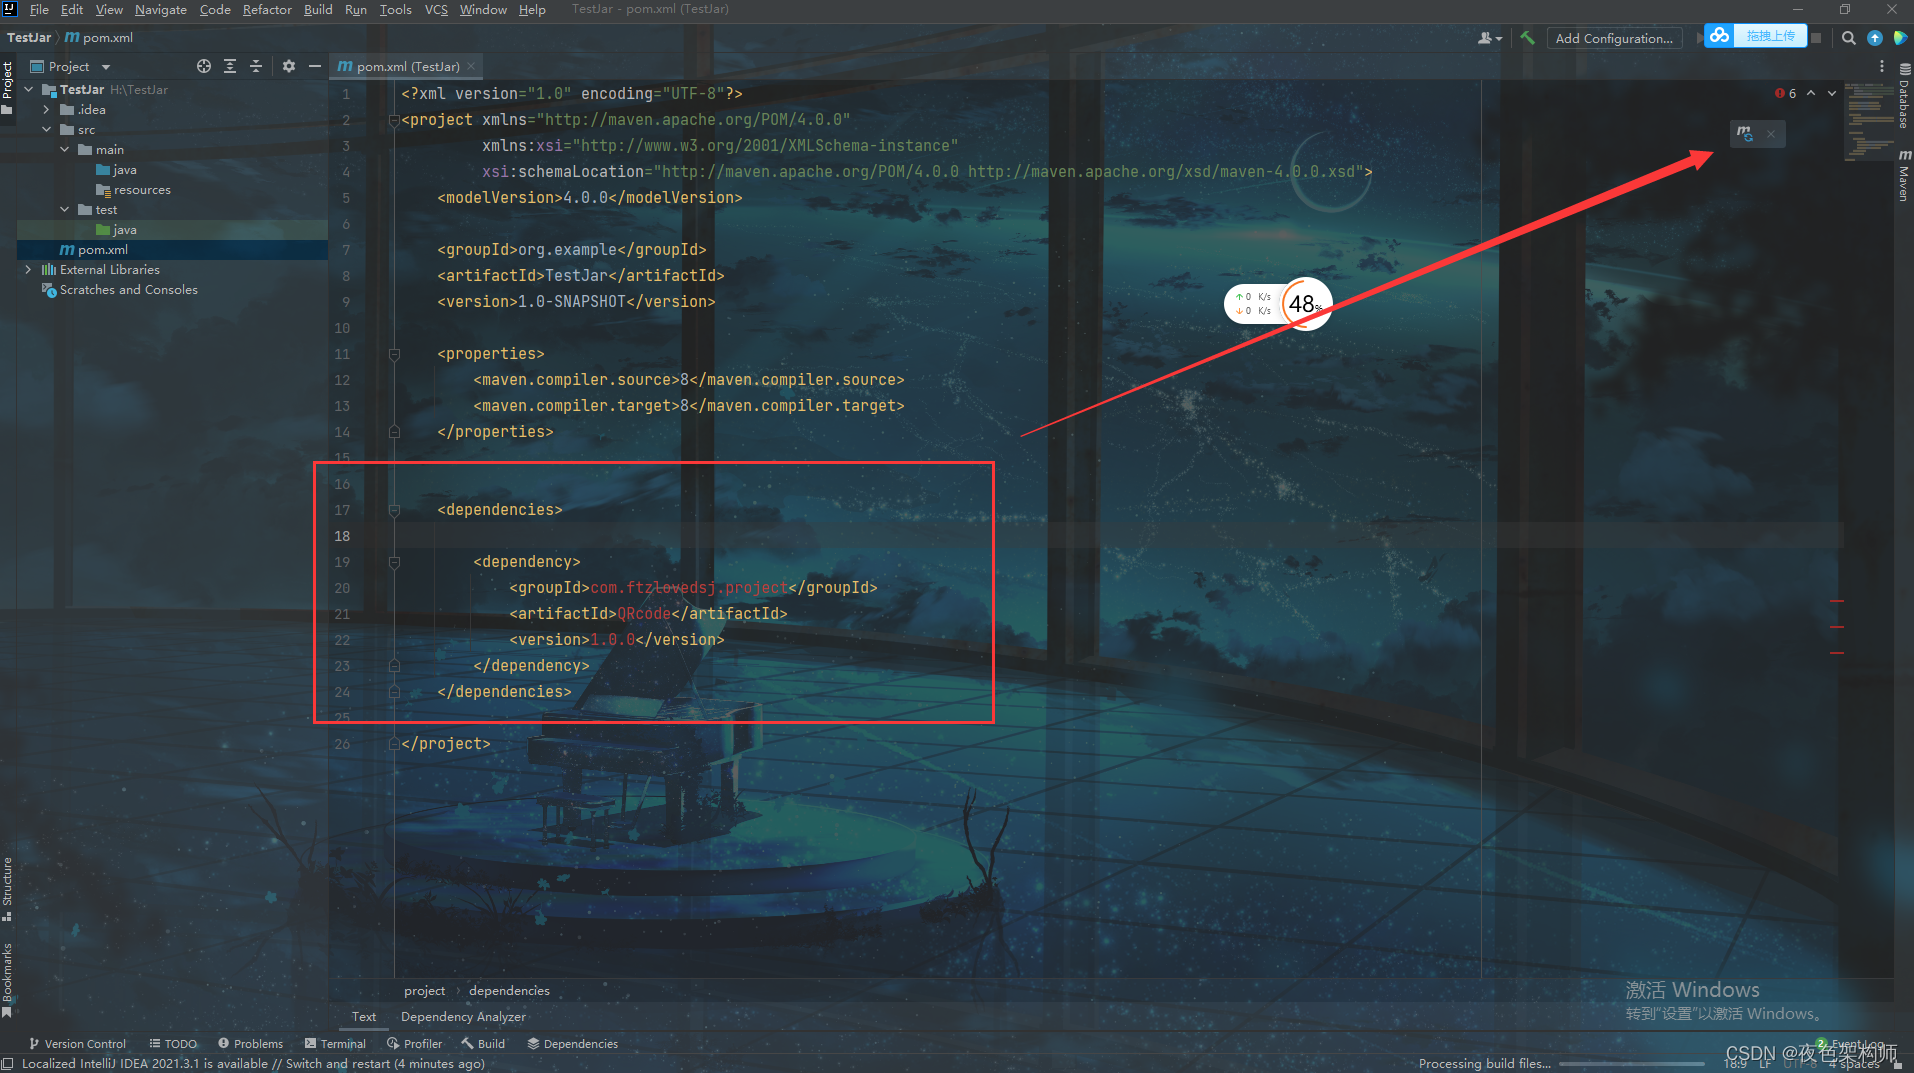The height and width of the screenshot is (1073, 1914).
Task: Click the Collapse All icon in Project panel
Action: pyautogui.click(x=256, y=66)
